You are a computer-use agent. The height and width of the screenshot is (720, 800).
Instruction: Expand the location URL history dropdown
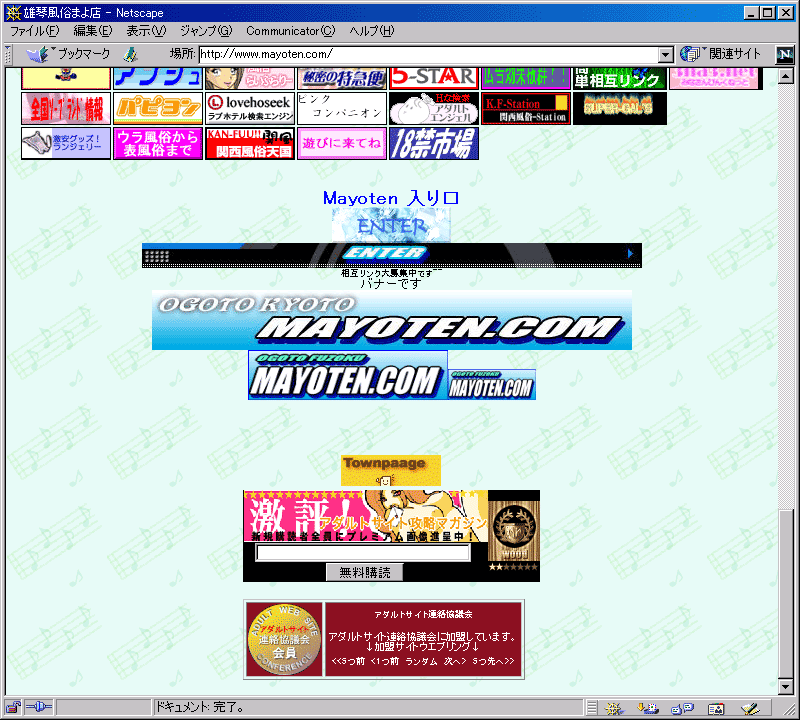[665, 55]
